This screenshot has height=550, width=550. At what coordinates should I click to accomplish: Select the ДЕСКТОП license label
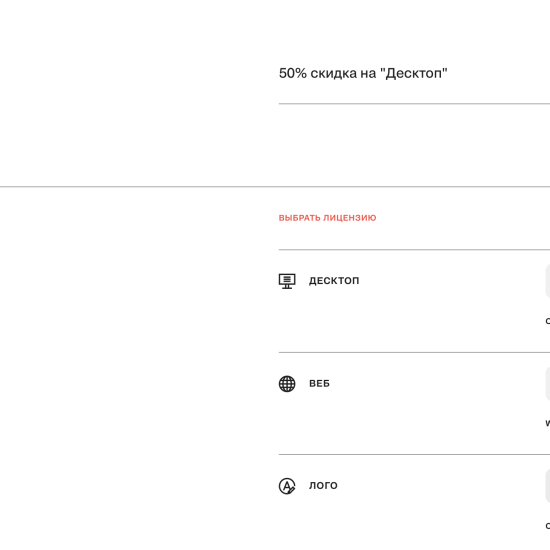(x=334, y=281)
